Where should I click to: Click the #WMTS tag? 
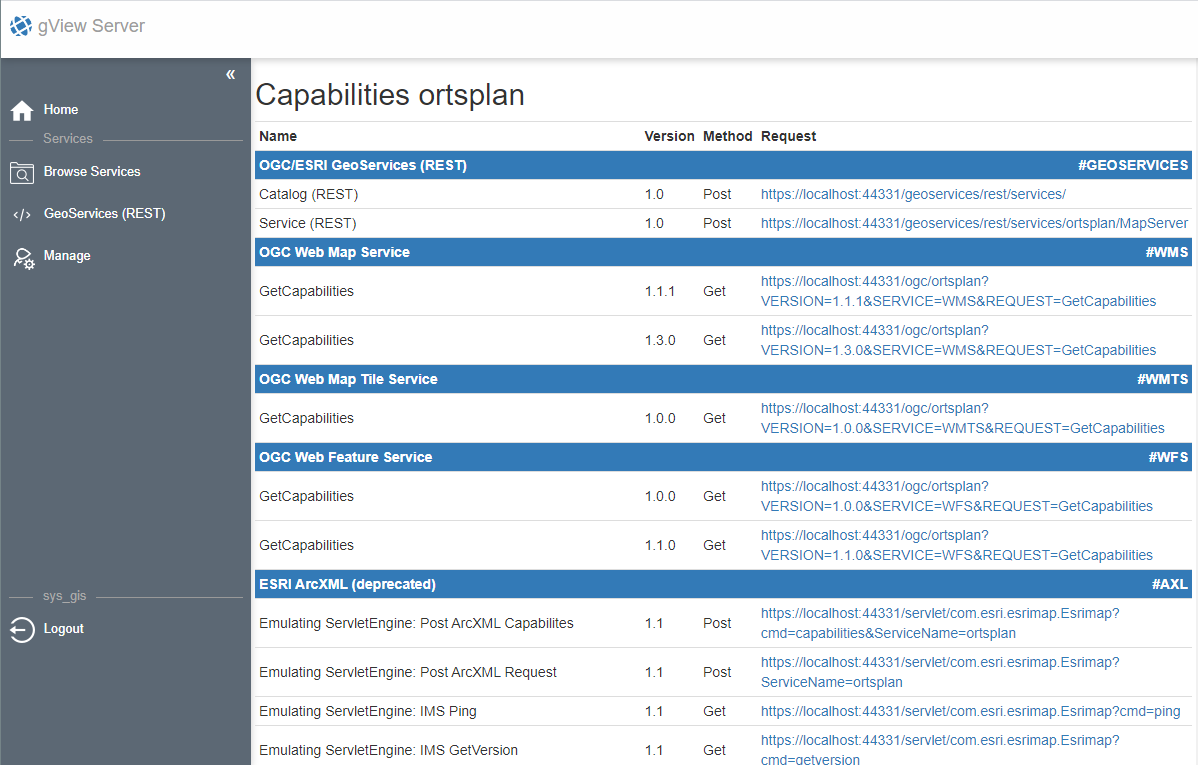click(1163, 379)
